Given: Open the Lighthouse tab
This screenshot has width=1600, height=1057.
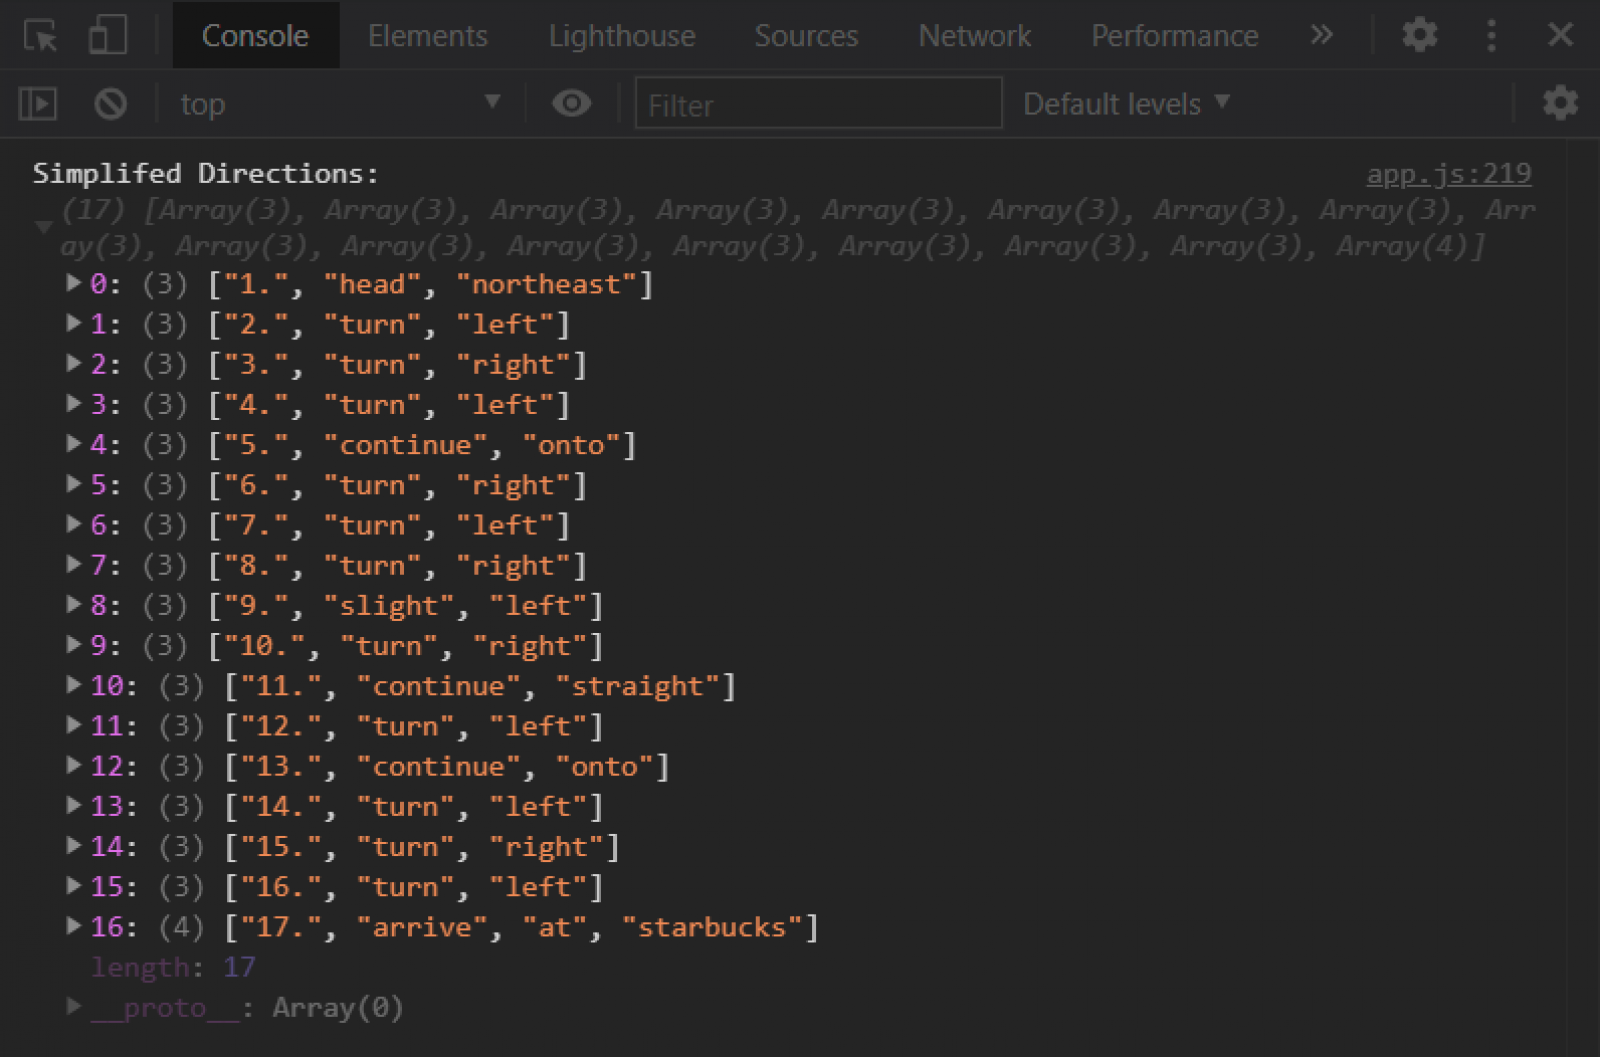Looking at the screenshot, I should (622, 36).
